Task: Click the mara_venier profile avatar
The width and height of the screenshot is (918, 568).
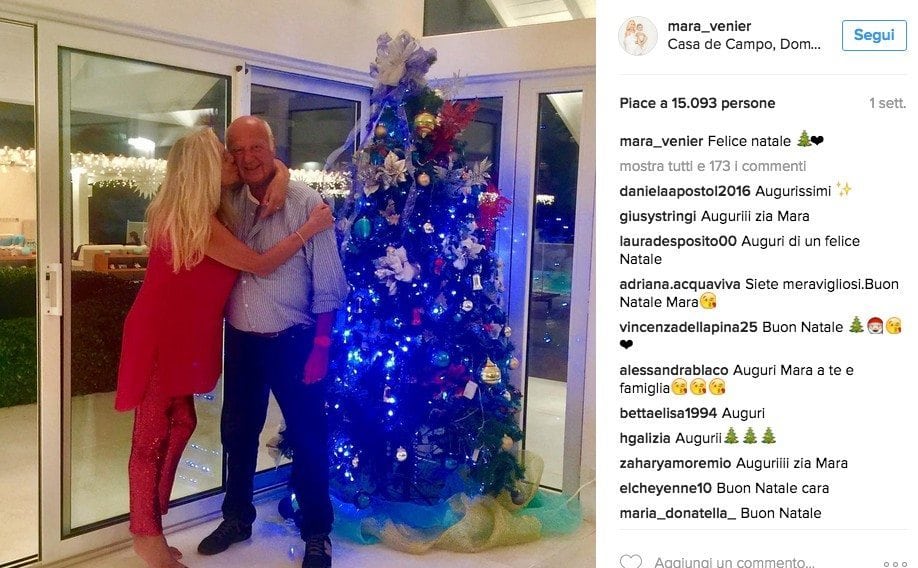Action: pos(638,36)
